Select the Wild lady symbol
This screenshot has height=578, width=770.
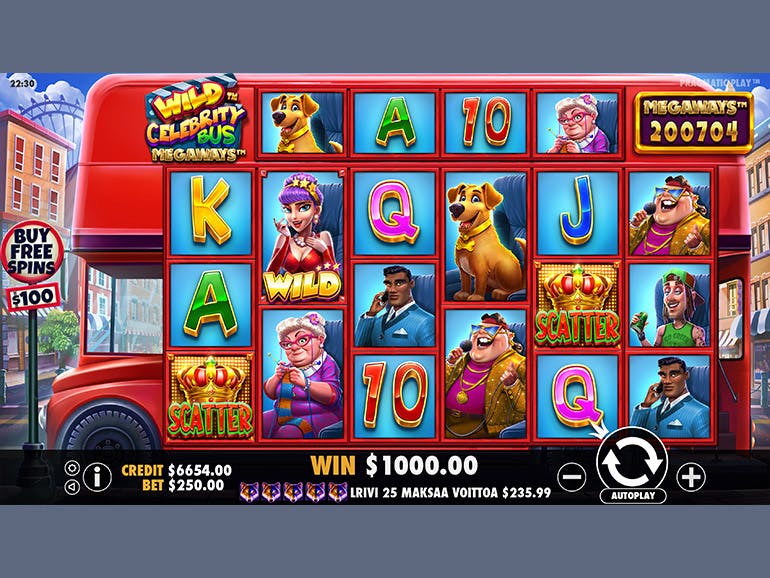(x=302, y=236)
